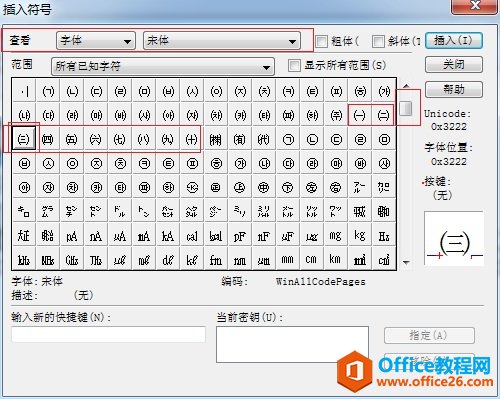
Task: Click the 插入(I) insert button
Action: click(454, 41)
